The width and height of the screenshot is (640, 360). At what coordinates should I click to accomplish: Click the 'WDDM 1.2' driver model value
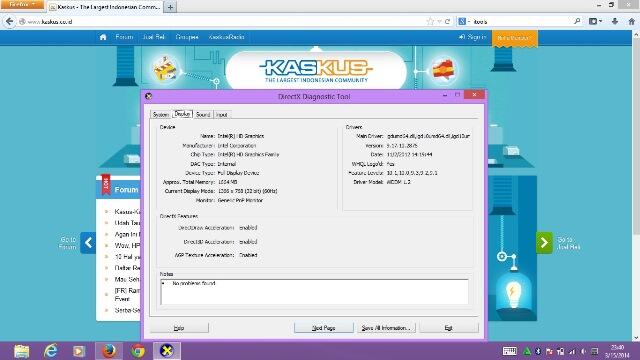[398, 182]
